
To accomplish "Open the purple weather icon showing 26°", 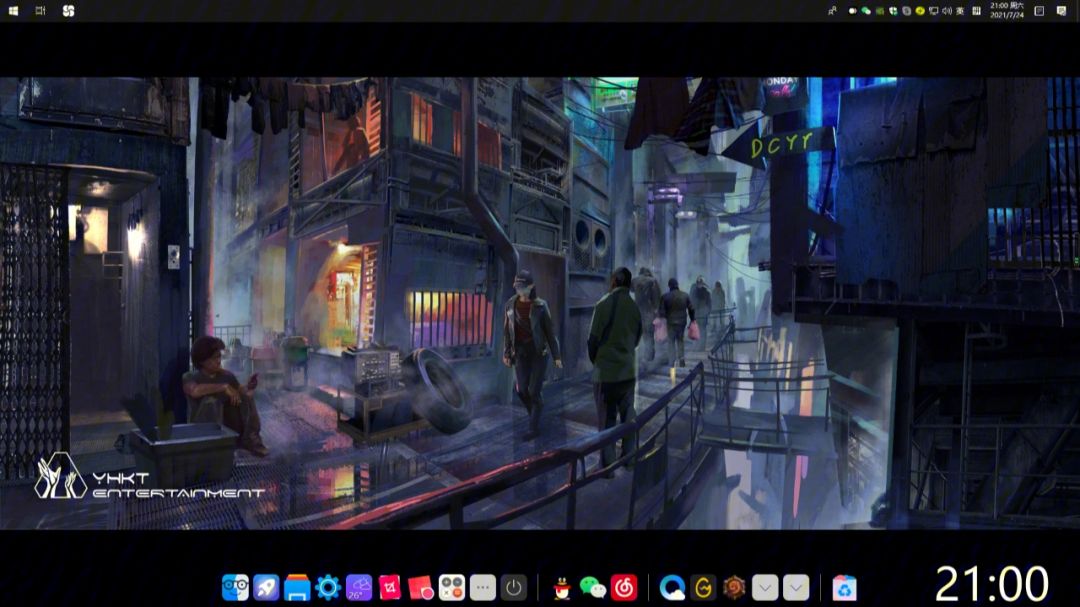I will pos(359,588).
